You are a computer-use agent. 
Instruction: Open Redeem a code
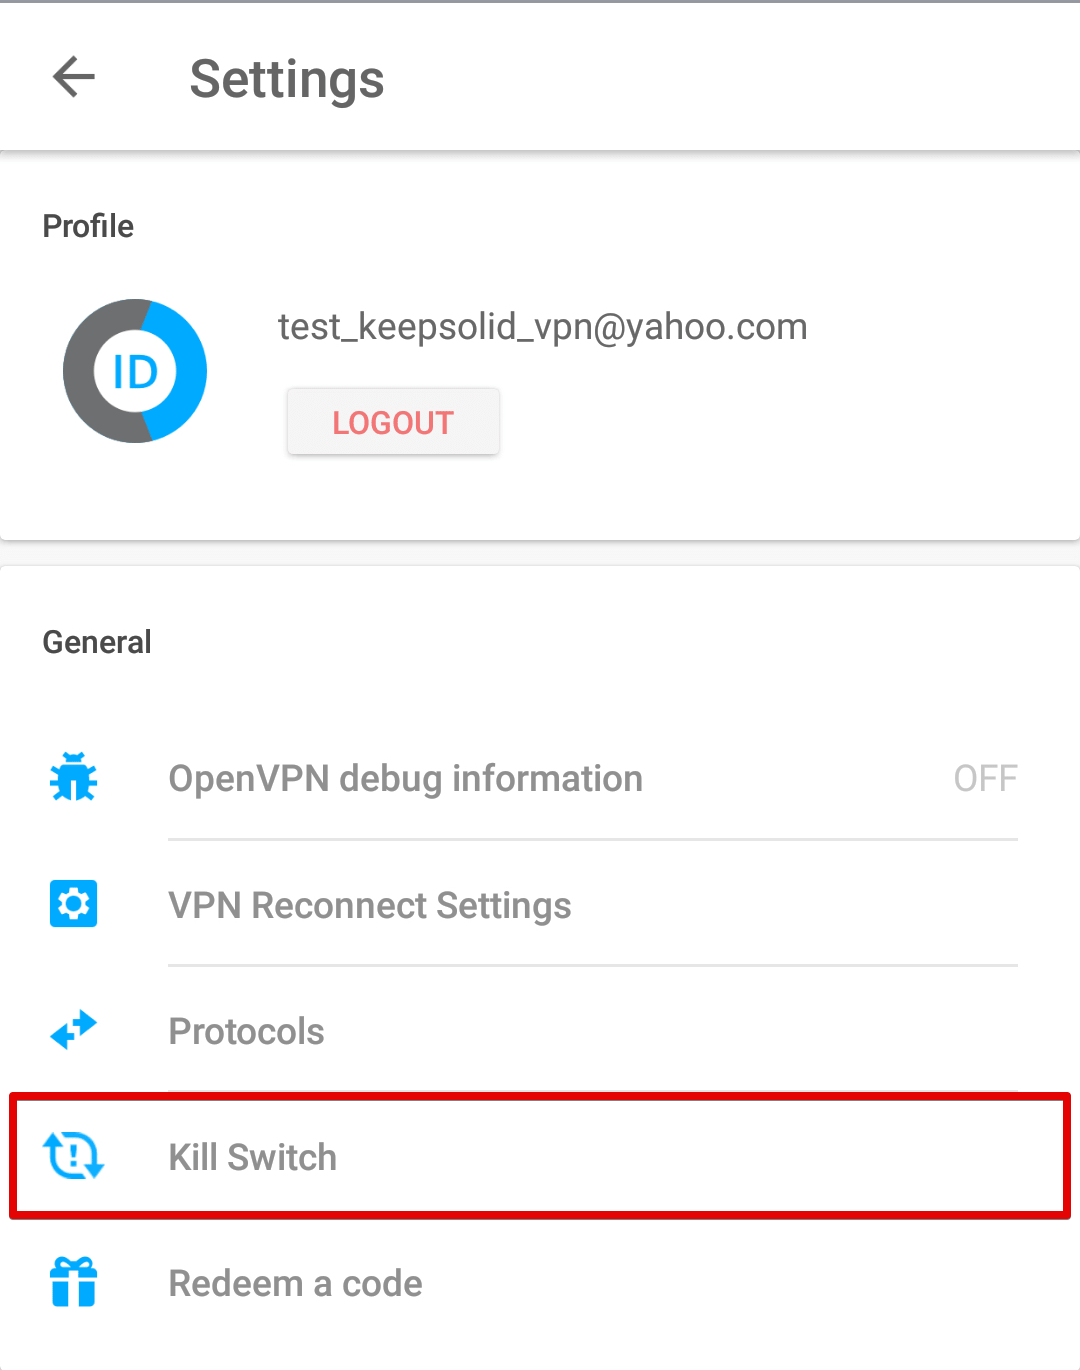[x=295, y=1283]
